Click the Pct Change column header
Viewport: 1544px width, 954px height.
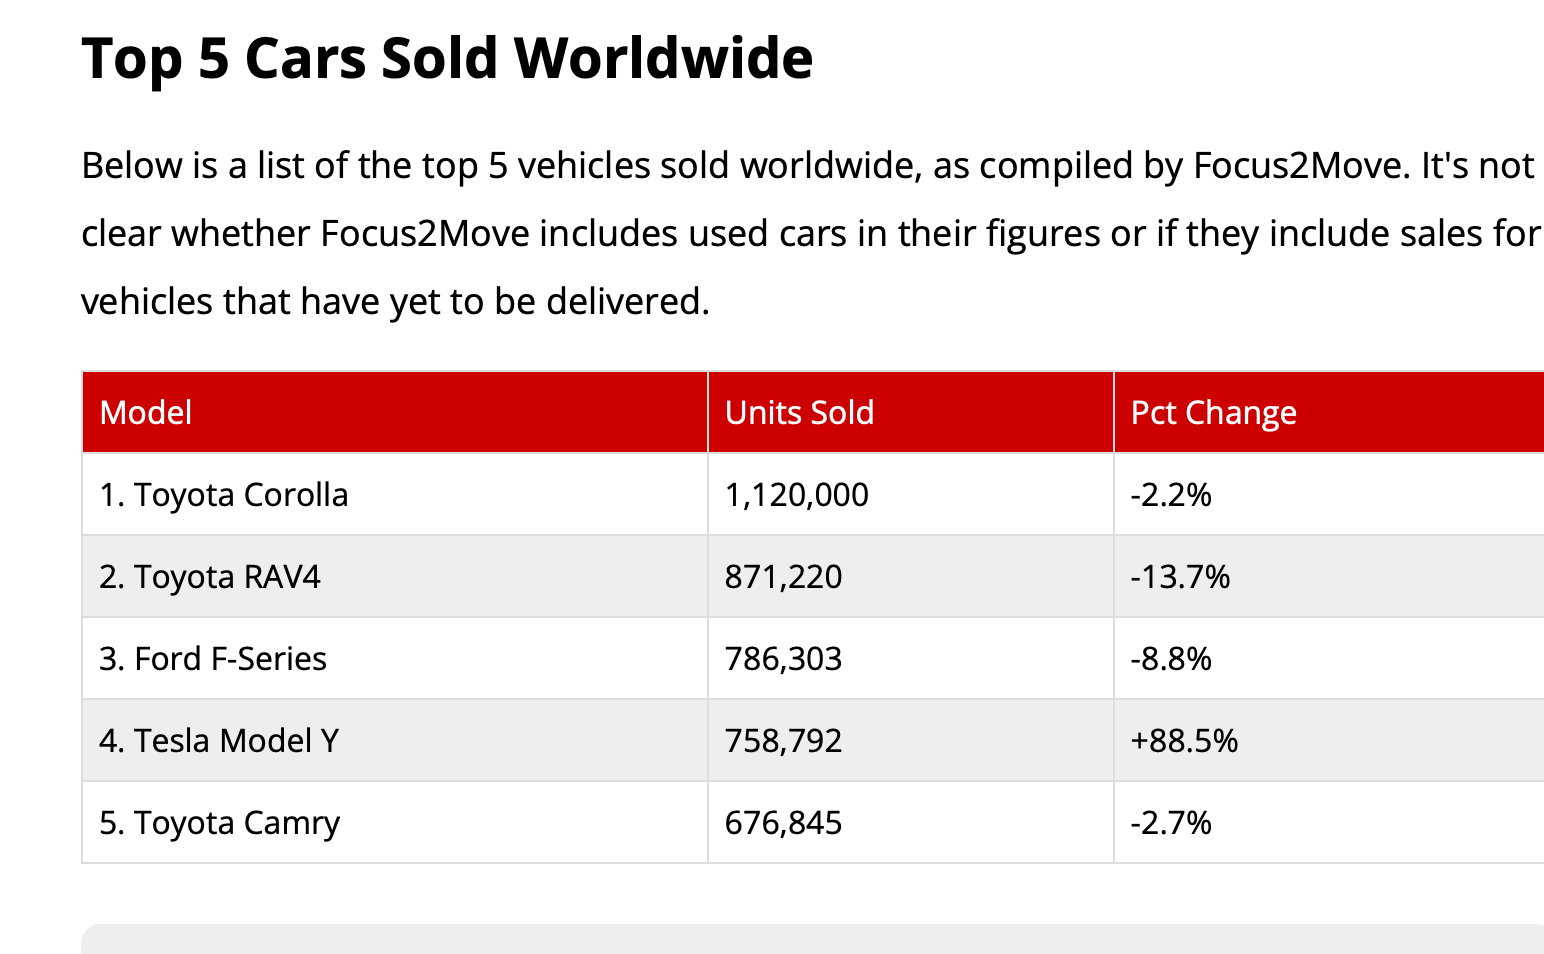(x=1213, y=413)
